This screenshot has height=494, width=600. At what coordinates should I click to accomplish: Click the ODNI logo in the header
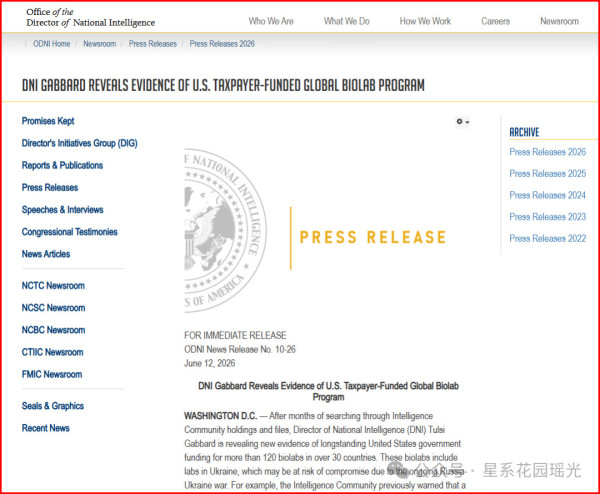90,18
